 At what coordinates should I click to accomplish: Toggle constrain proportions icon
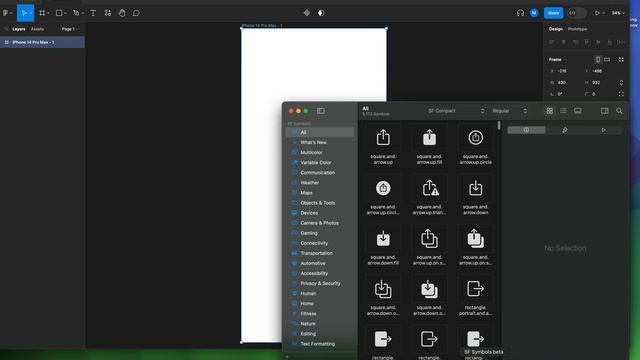point(621,82)
